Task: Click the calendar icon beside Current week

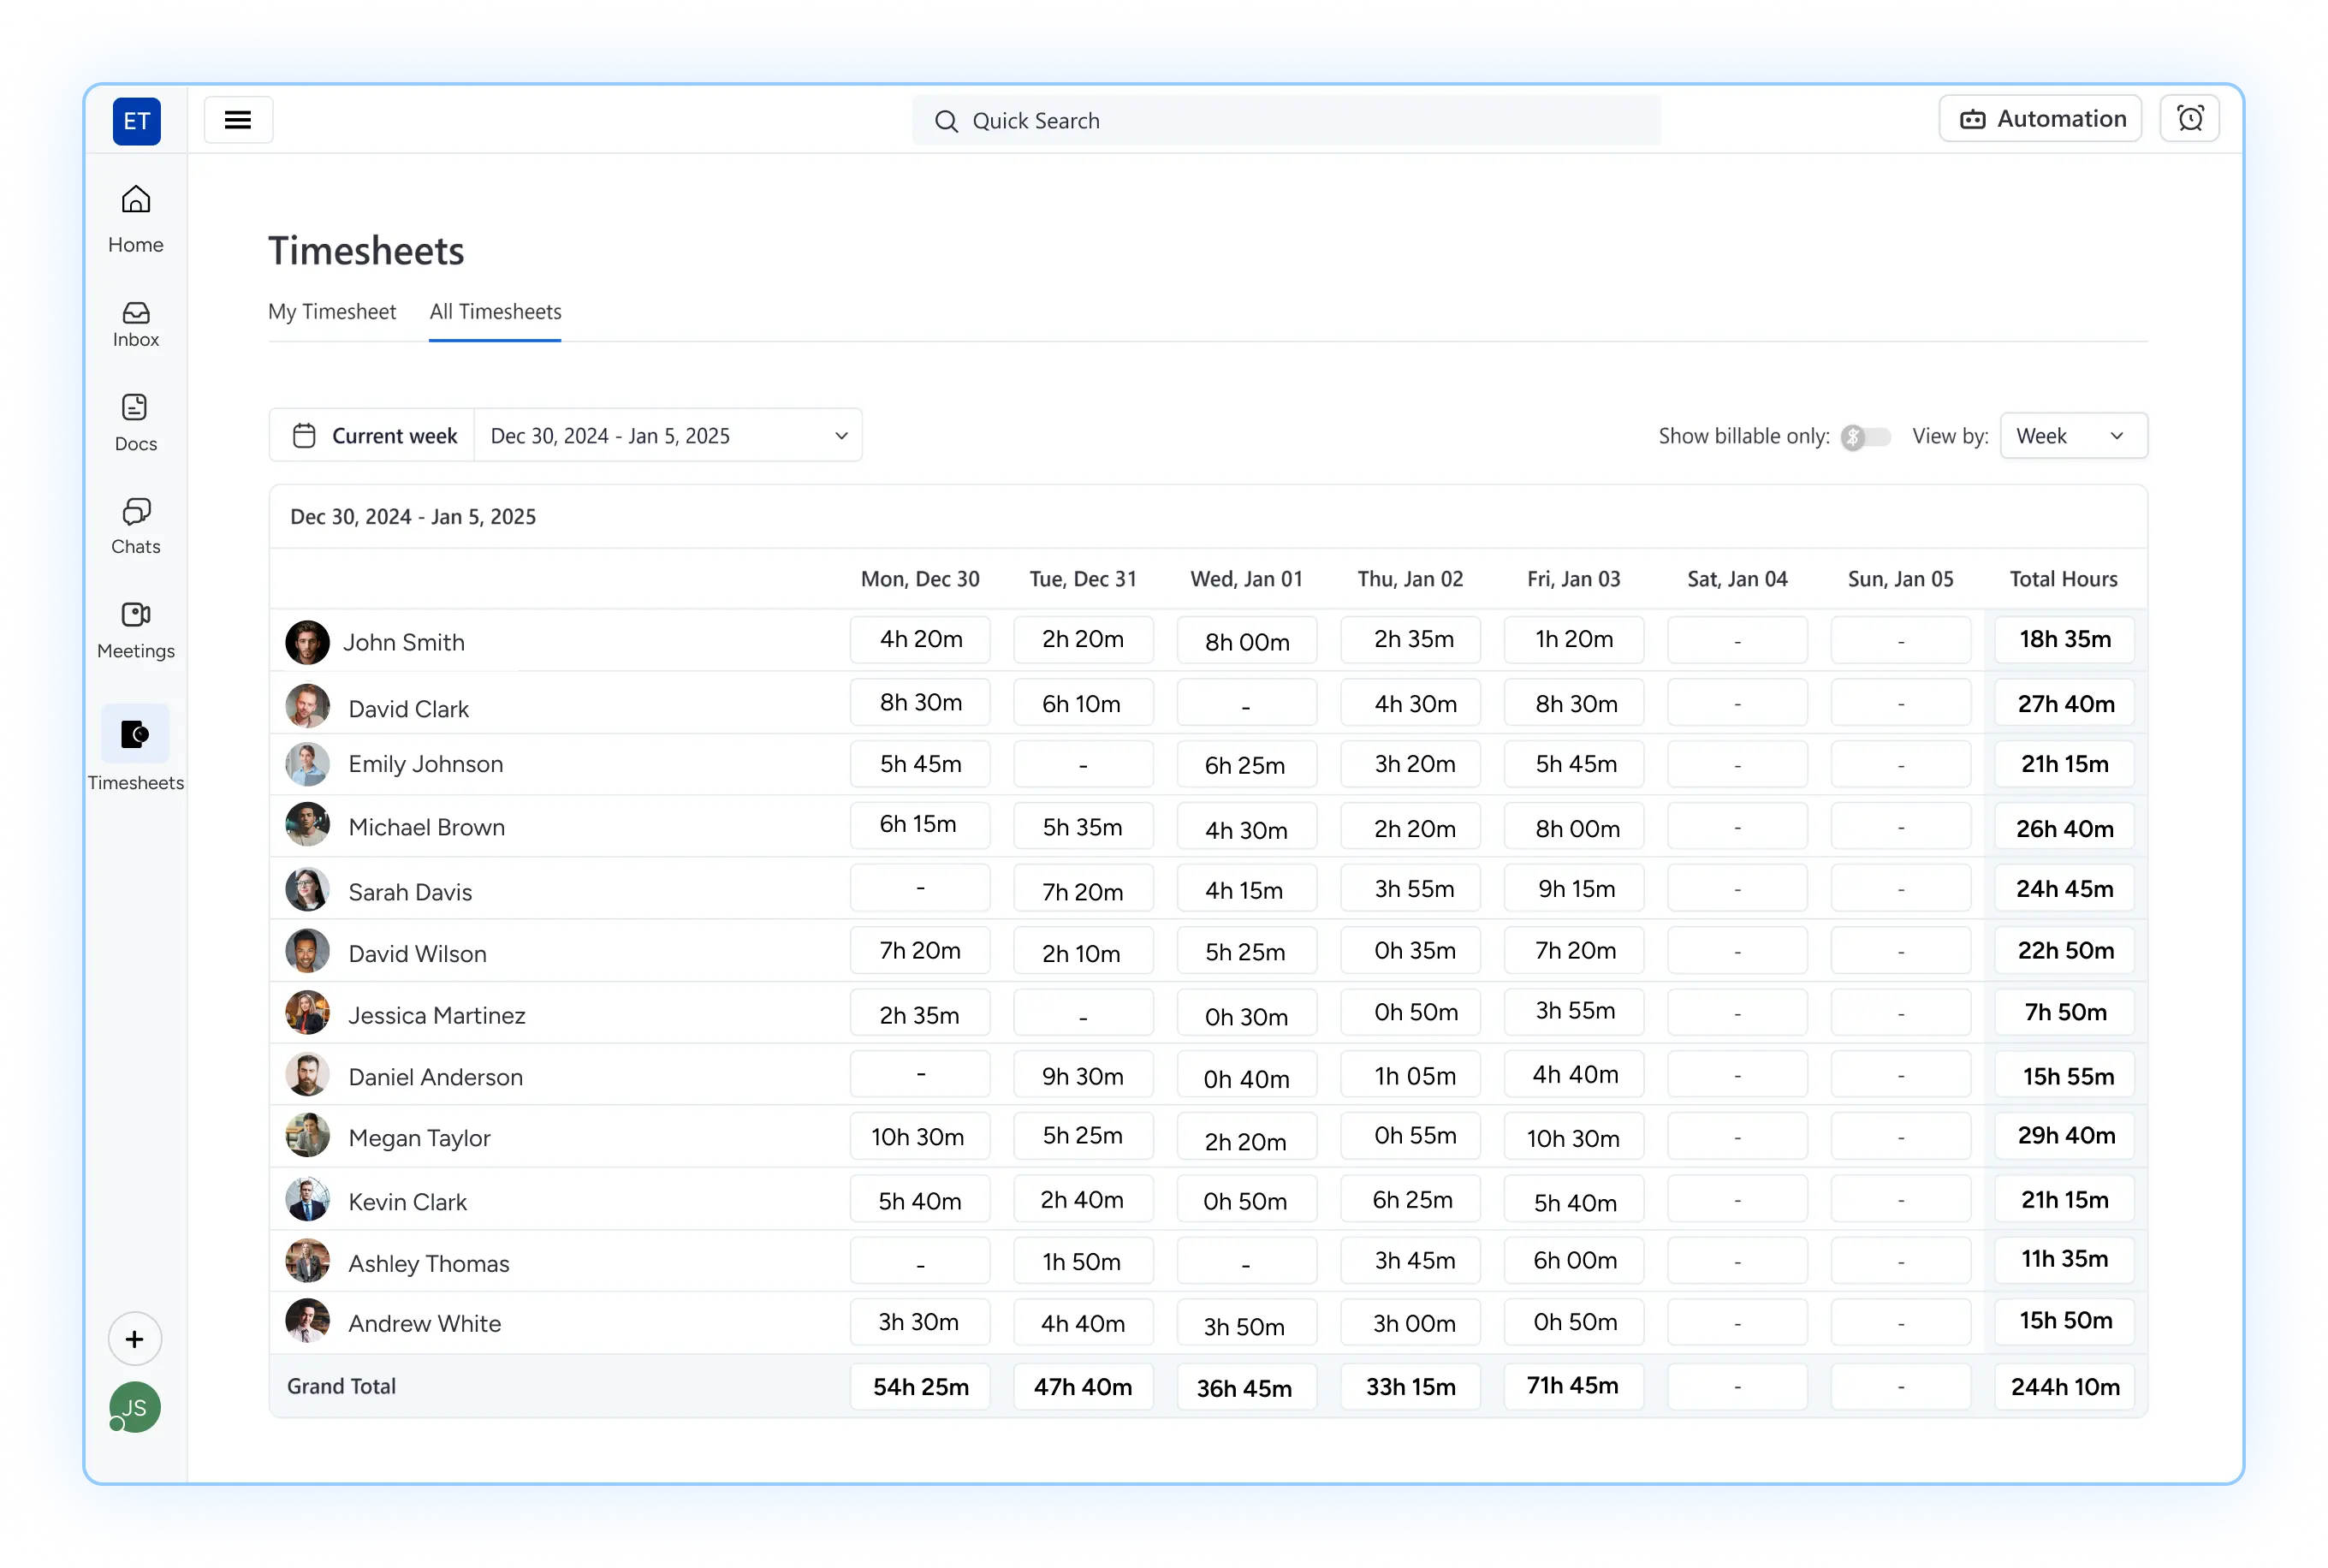Action: (x=305, y=434)
